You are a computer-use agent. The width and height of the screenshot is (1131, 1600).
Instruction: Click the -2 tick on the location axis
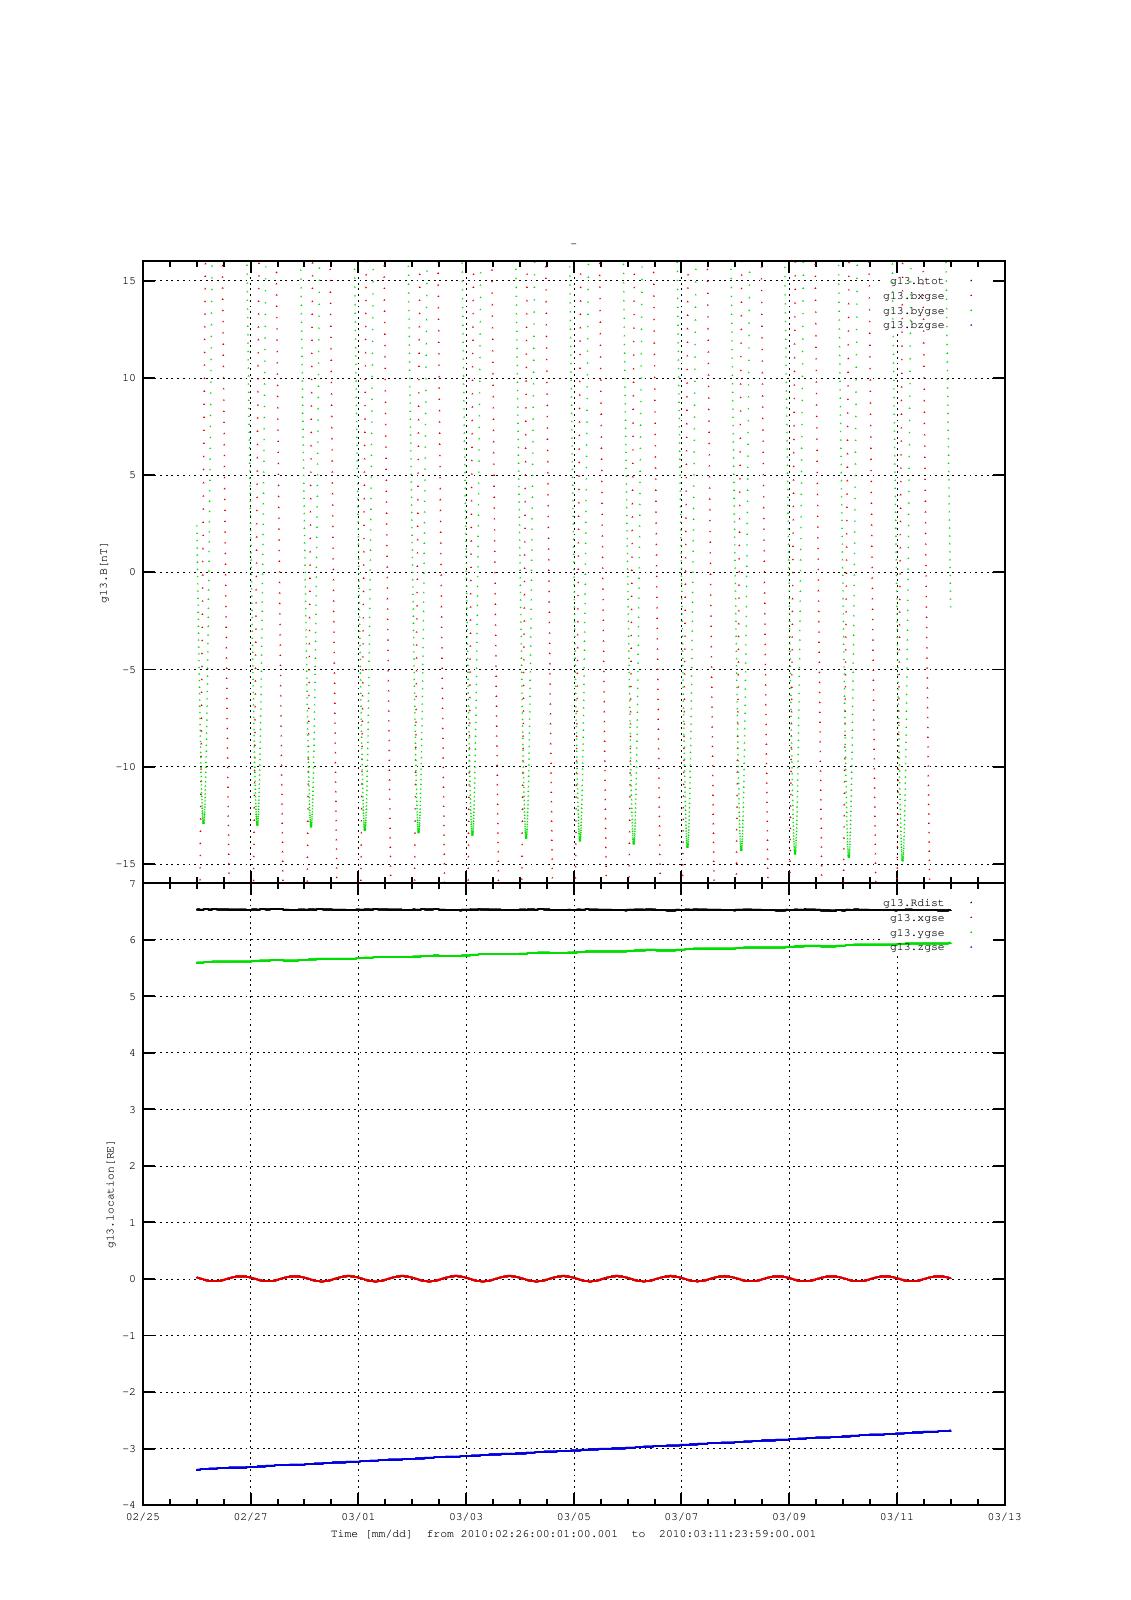point(130,1392)
